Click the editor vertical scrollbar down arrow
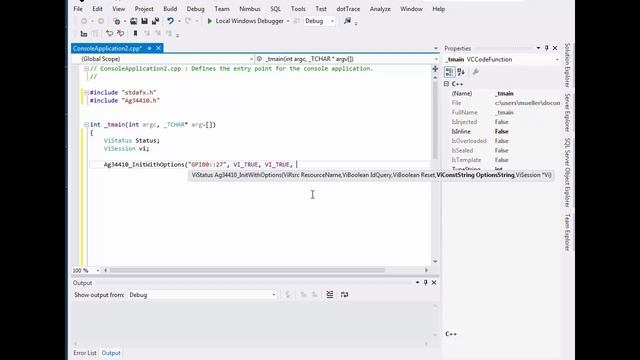 [x=435, y=261]
